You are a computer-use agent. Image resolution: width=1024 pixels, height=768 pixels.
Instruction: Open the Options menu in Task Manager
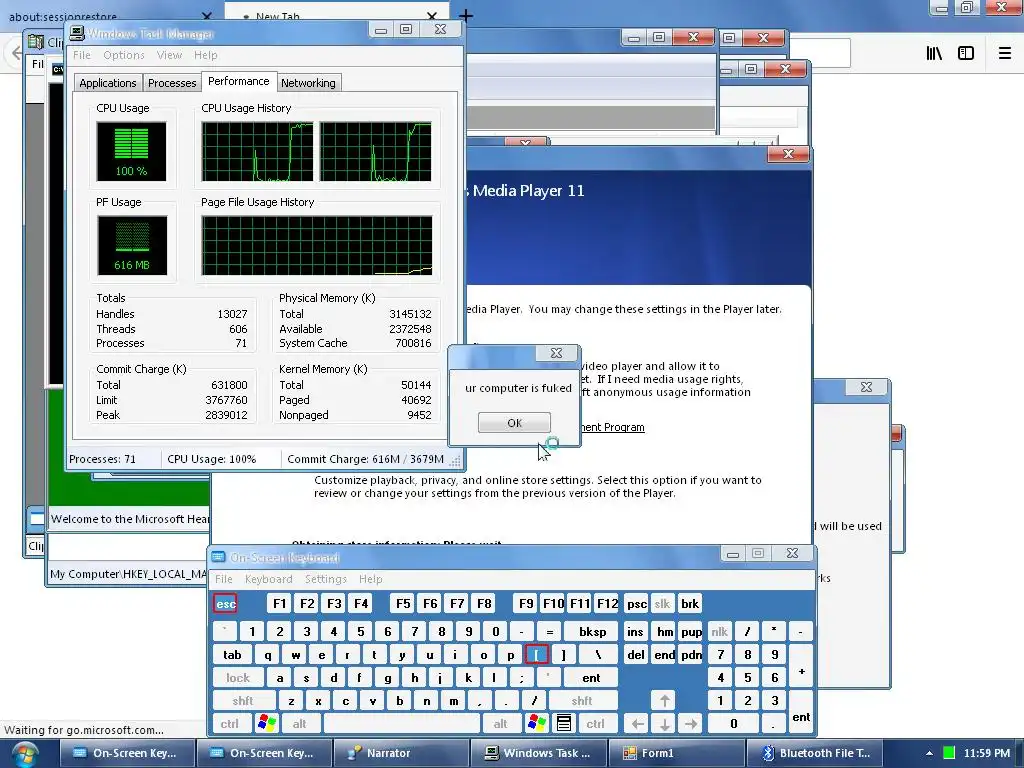click(x=123, y=55)
